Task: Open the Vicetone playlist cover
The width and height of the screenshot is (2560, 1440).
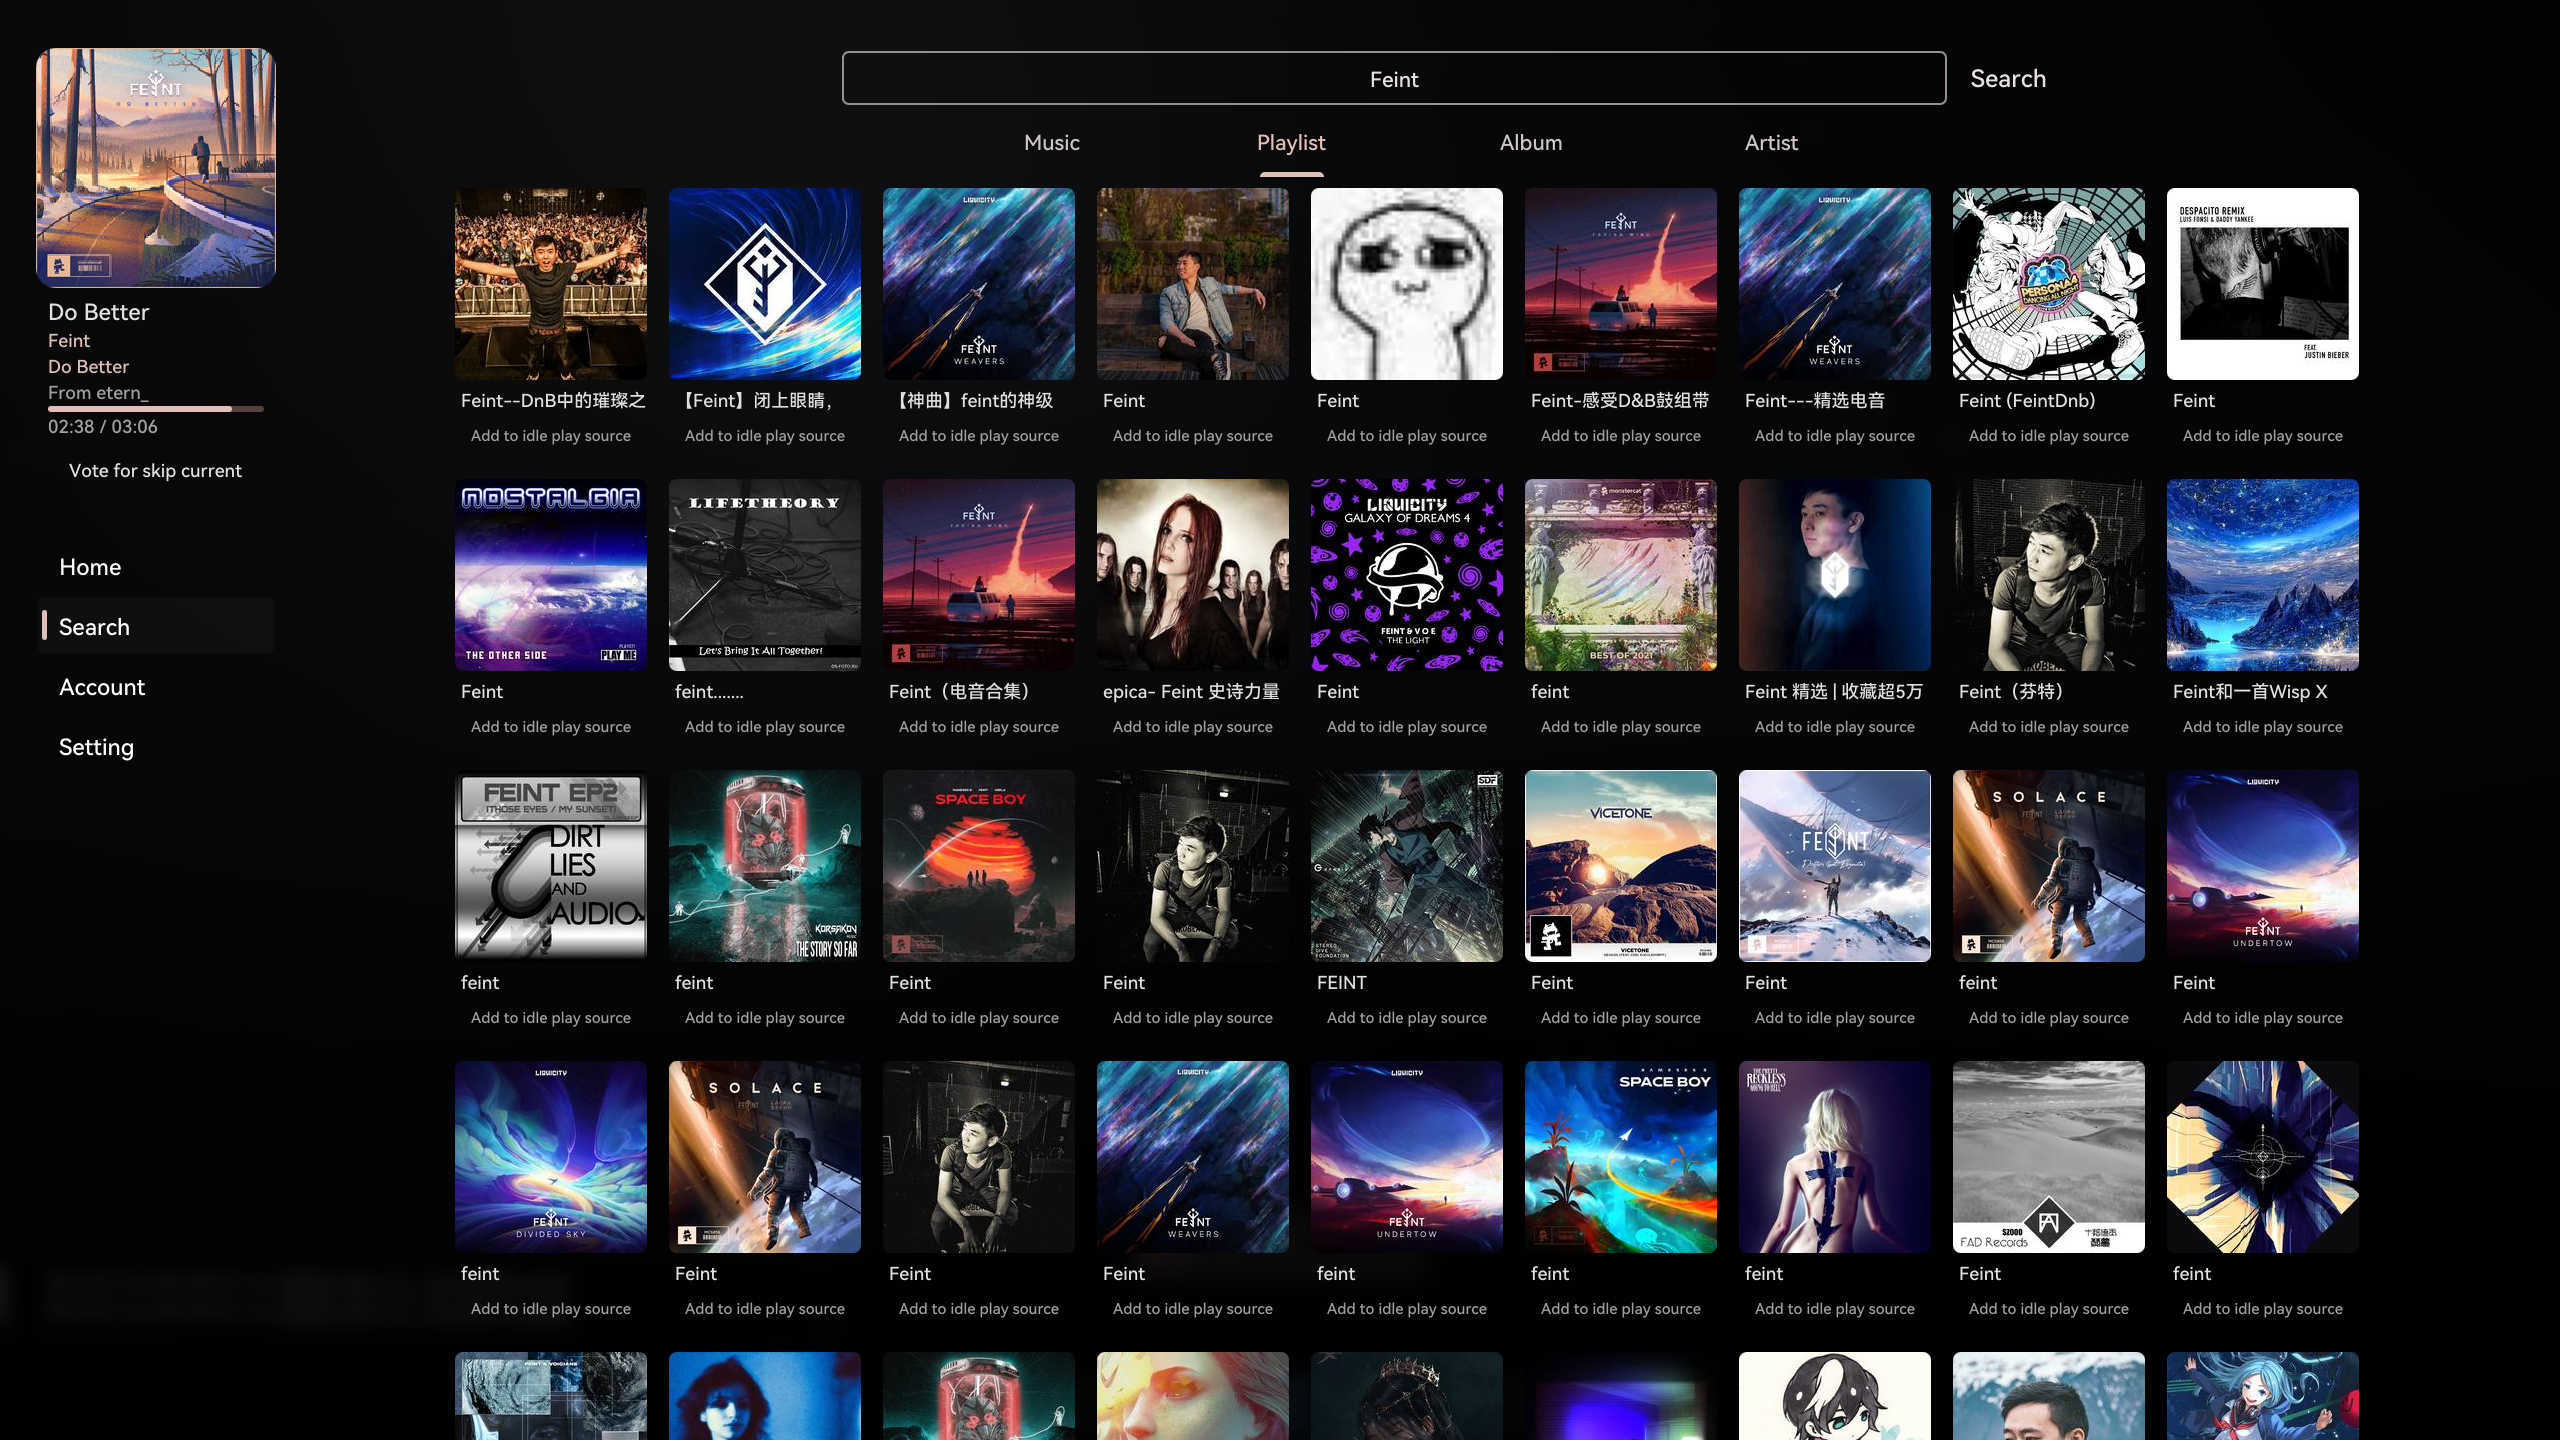Action: (x=1621, y=866)
